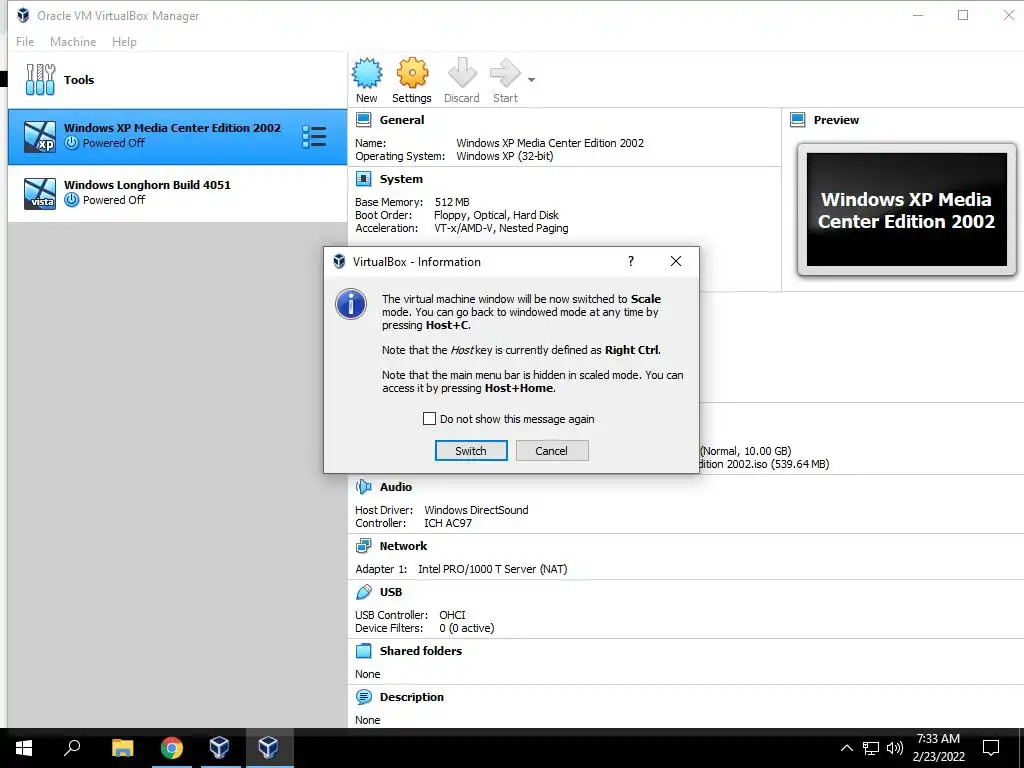Click the System section icon

point(364,179)
